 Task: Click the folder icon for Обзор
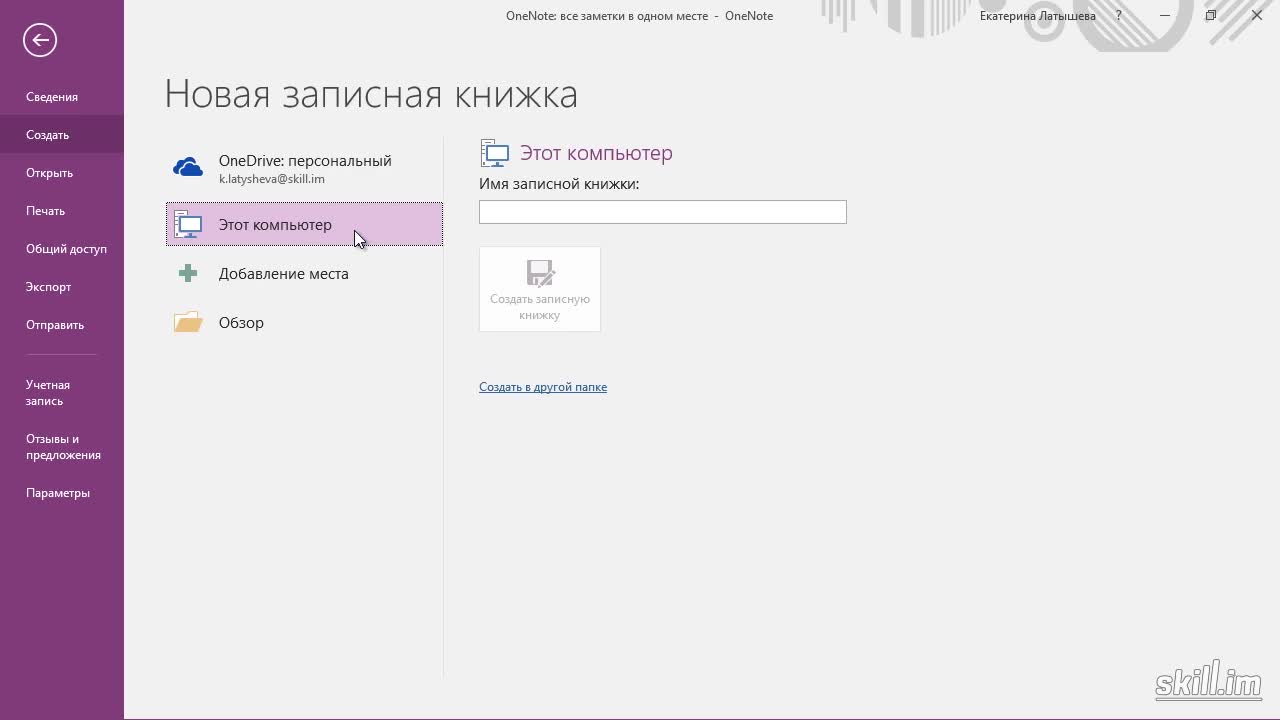pos(188,322)
